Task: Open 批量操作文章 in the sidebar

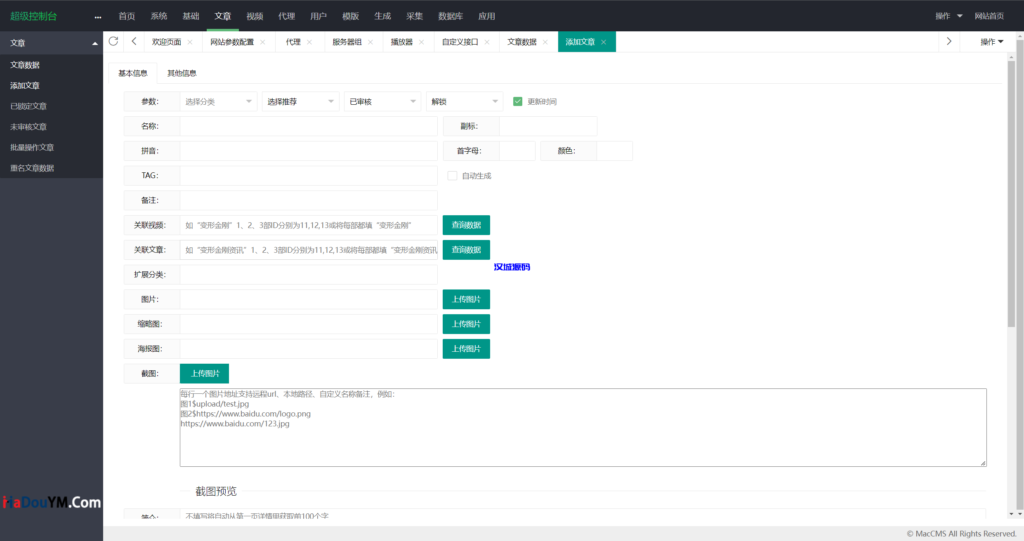Action: coord(32,148)
